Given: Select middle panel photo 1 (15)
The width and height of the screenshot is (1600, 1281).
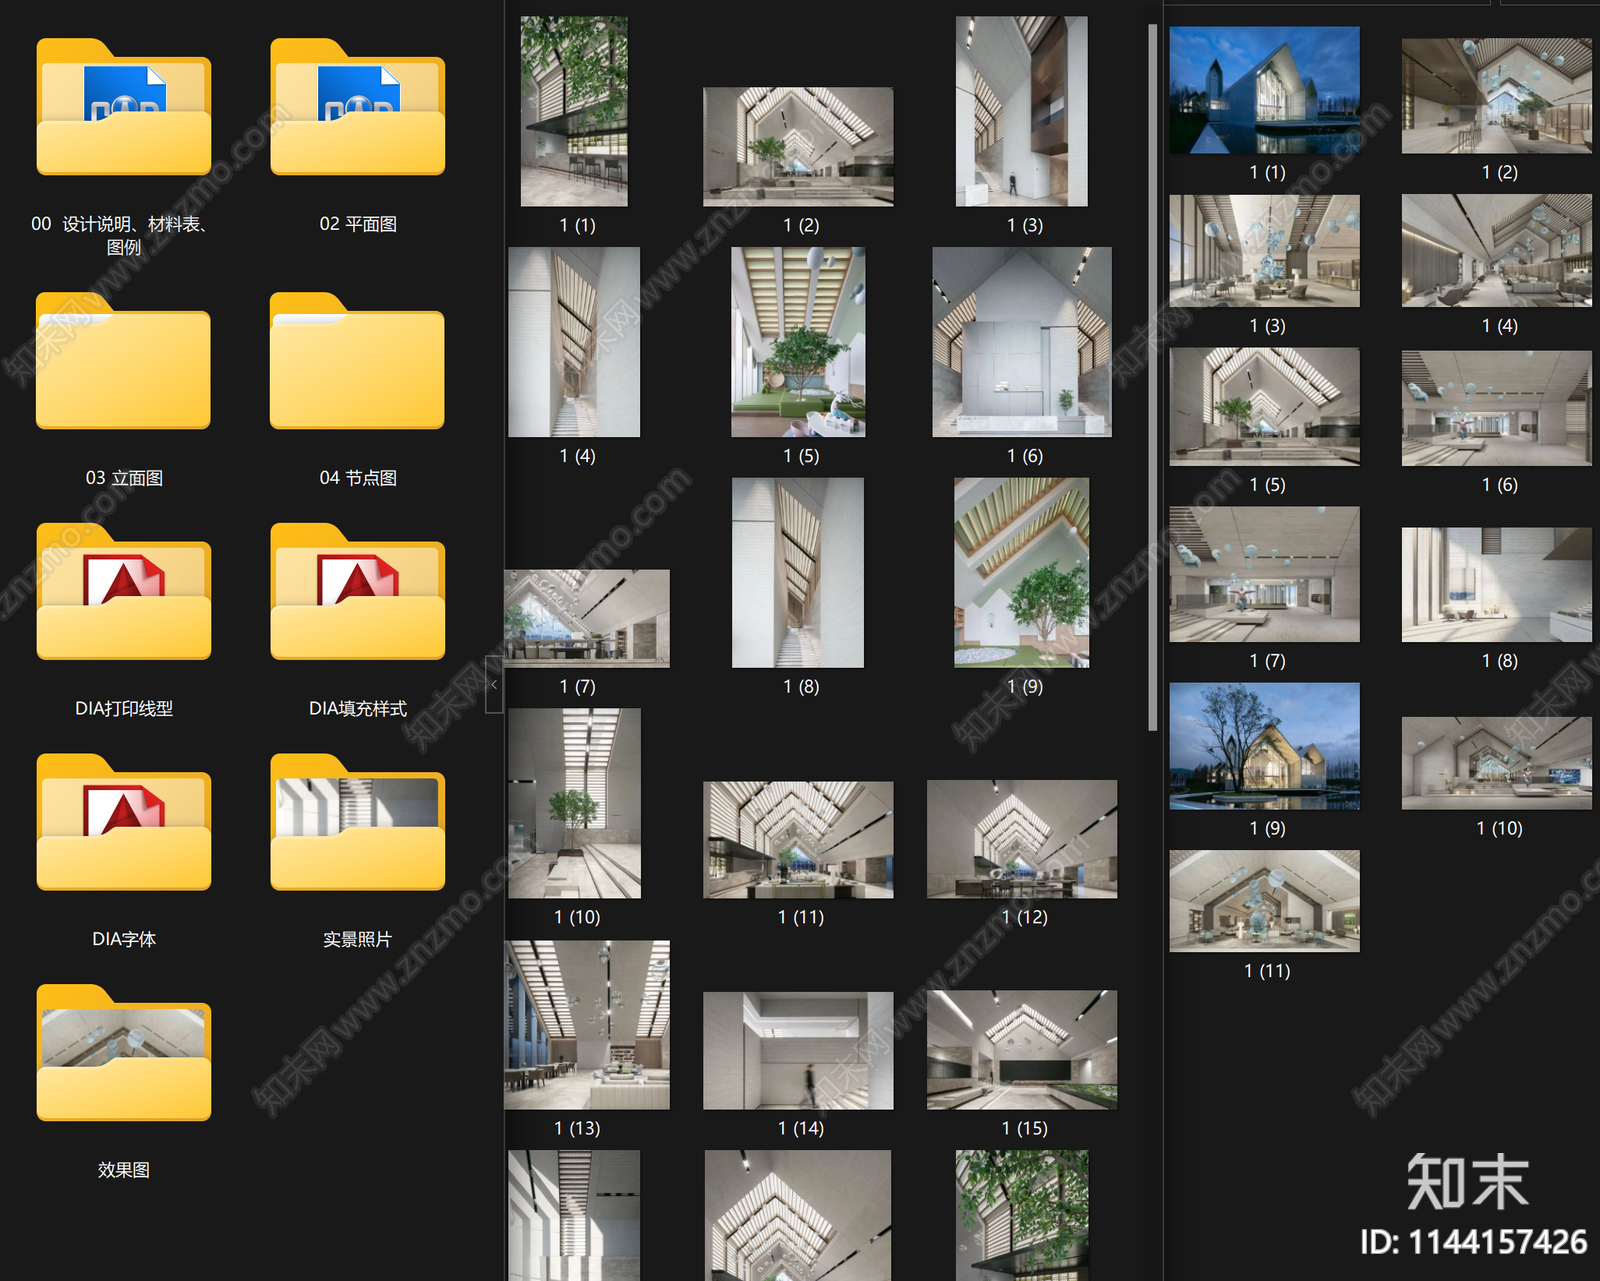Looking at the screenshot, I should click(x=1022, y=1050).
